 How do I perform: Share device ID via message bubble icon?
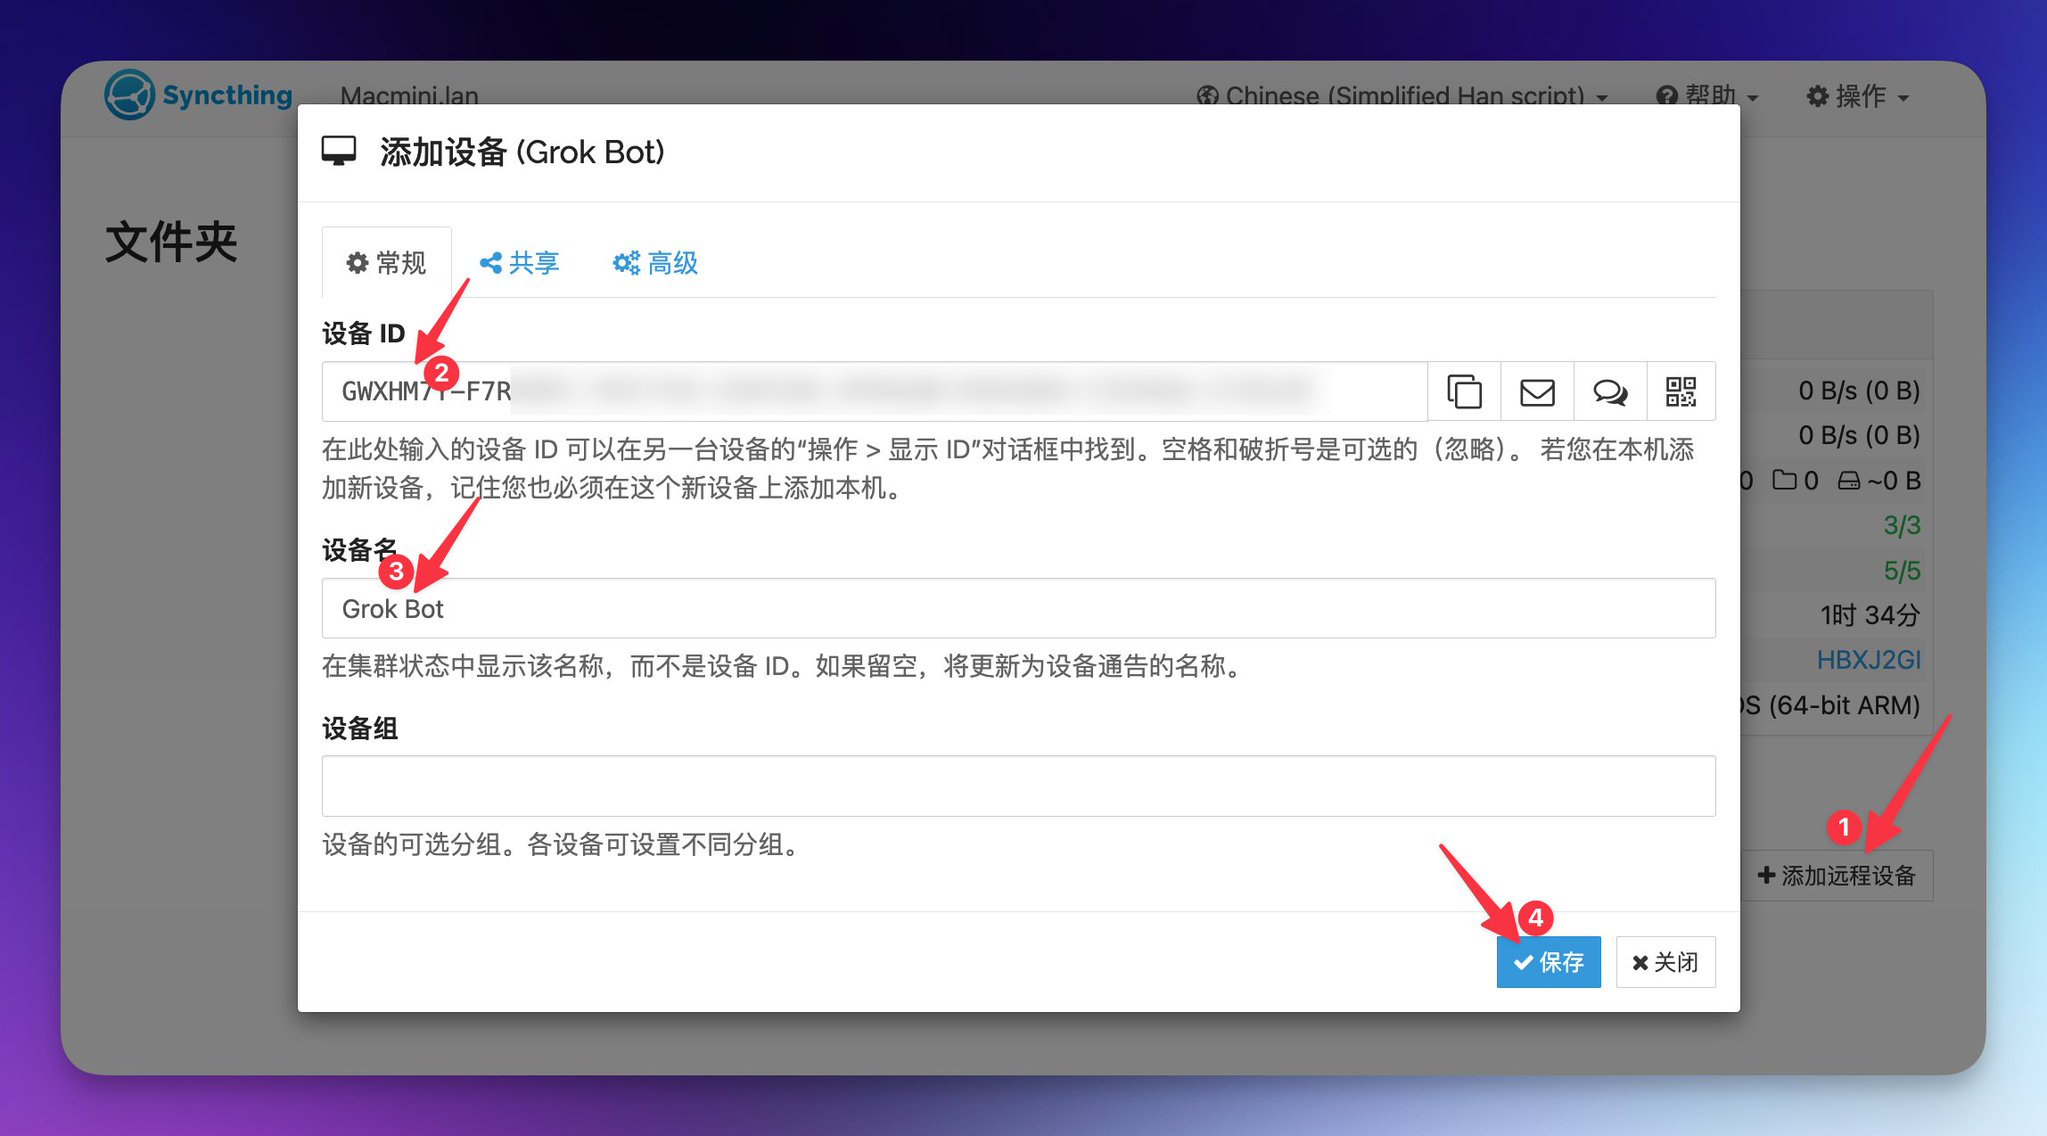tap(1610, 391)
